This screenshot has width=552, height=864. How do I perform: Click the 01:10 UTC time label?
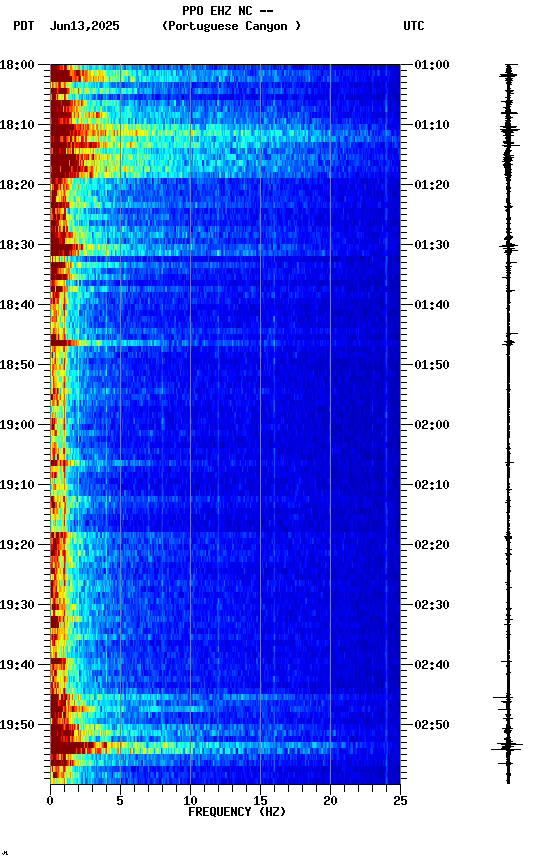(x=432, y=125)
